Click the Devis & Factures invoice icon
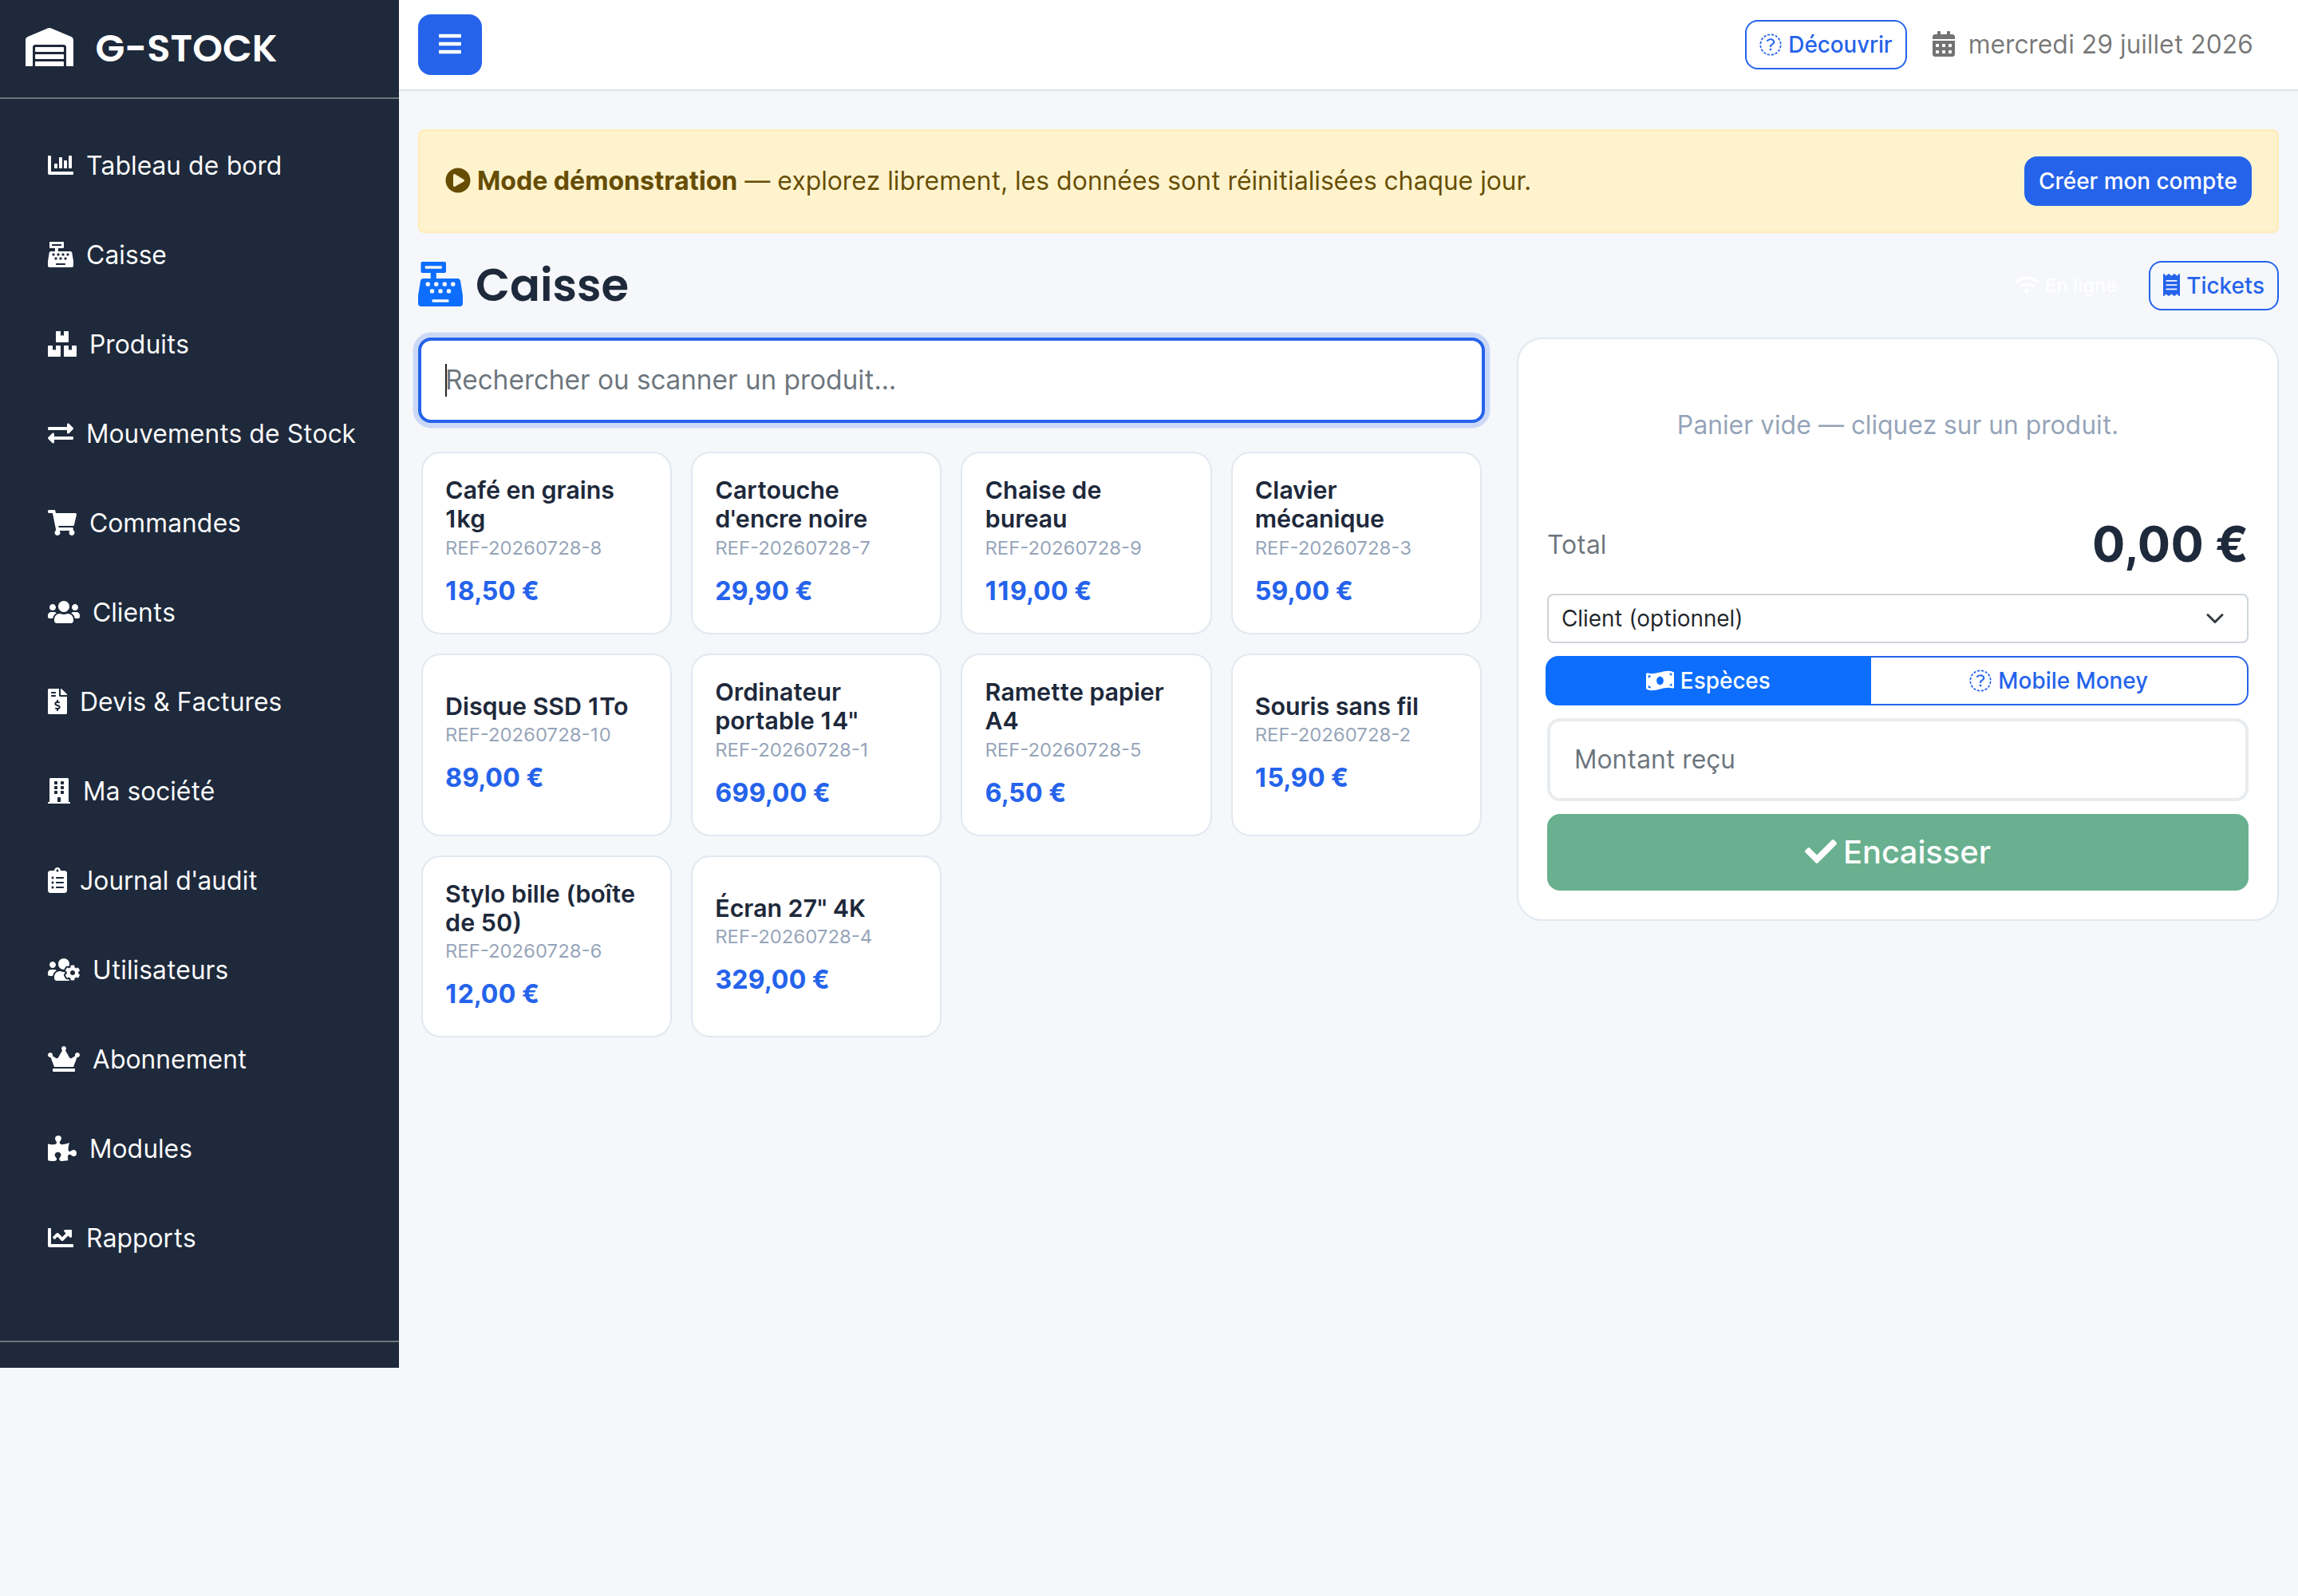This screenshot has width=2298, height=1596. [x=57, y=702]
